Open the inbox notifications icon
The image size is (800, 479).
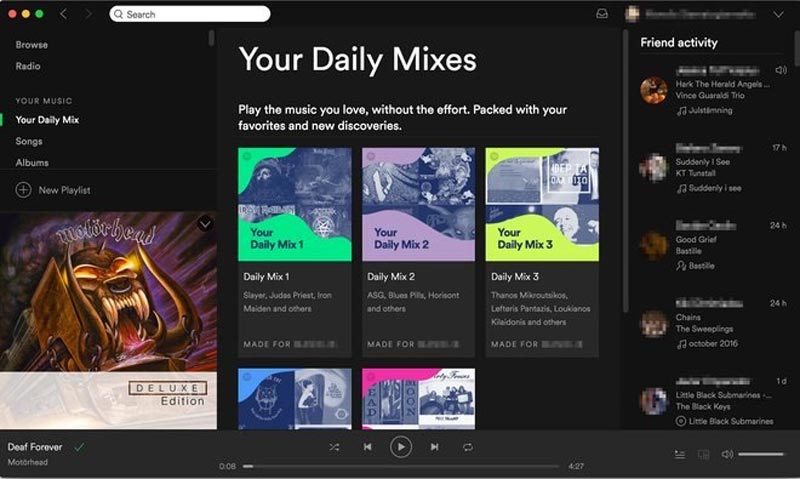pos(601,14)
